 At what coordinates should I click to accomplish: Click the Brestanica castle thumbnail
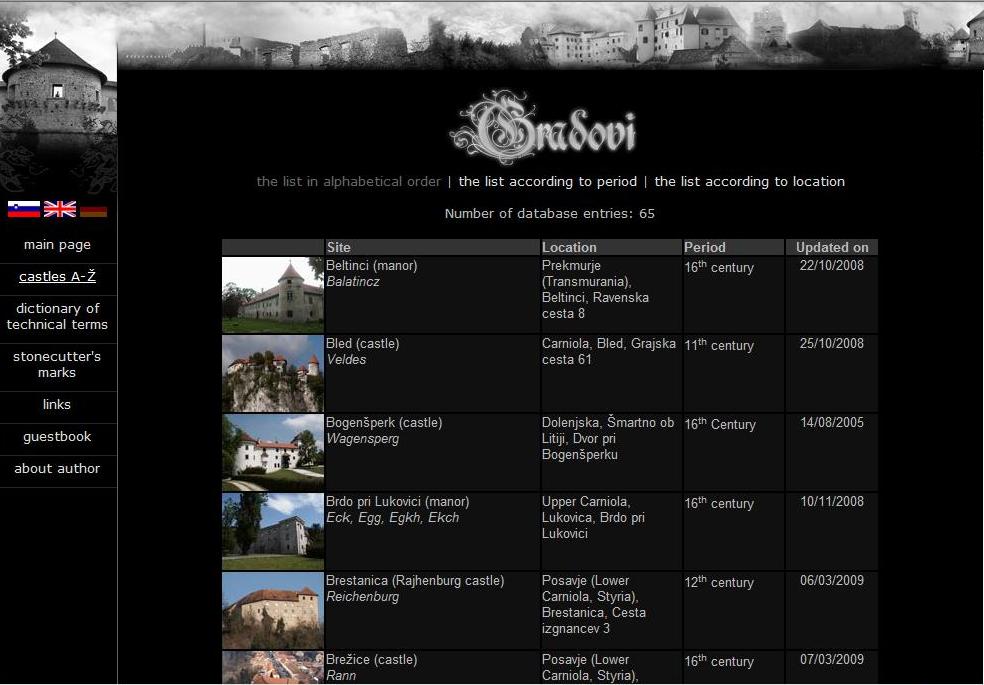tap(273, 610)
